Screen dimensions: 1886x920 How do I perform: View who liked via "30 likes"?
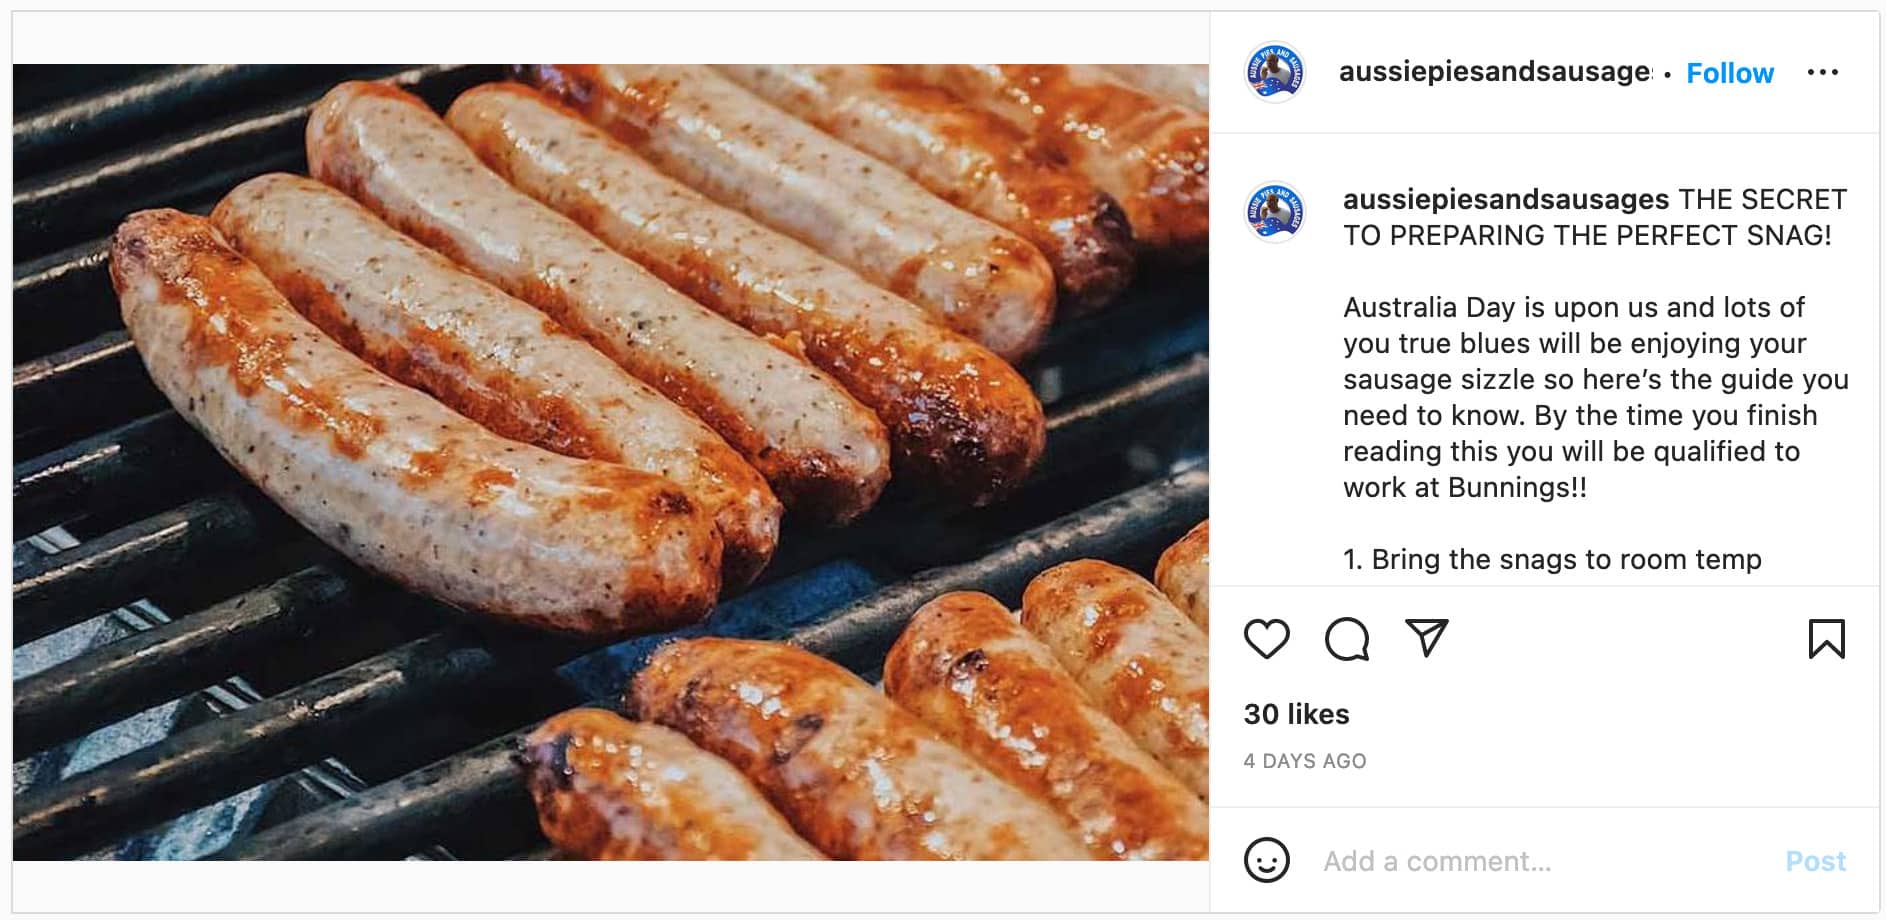1296,714
